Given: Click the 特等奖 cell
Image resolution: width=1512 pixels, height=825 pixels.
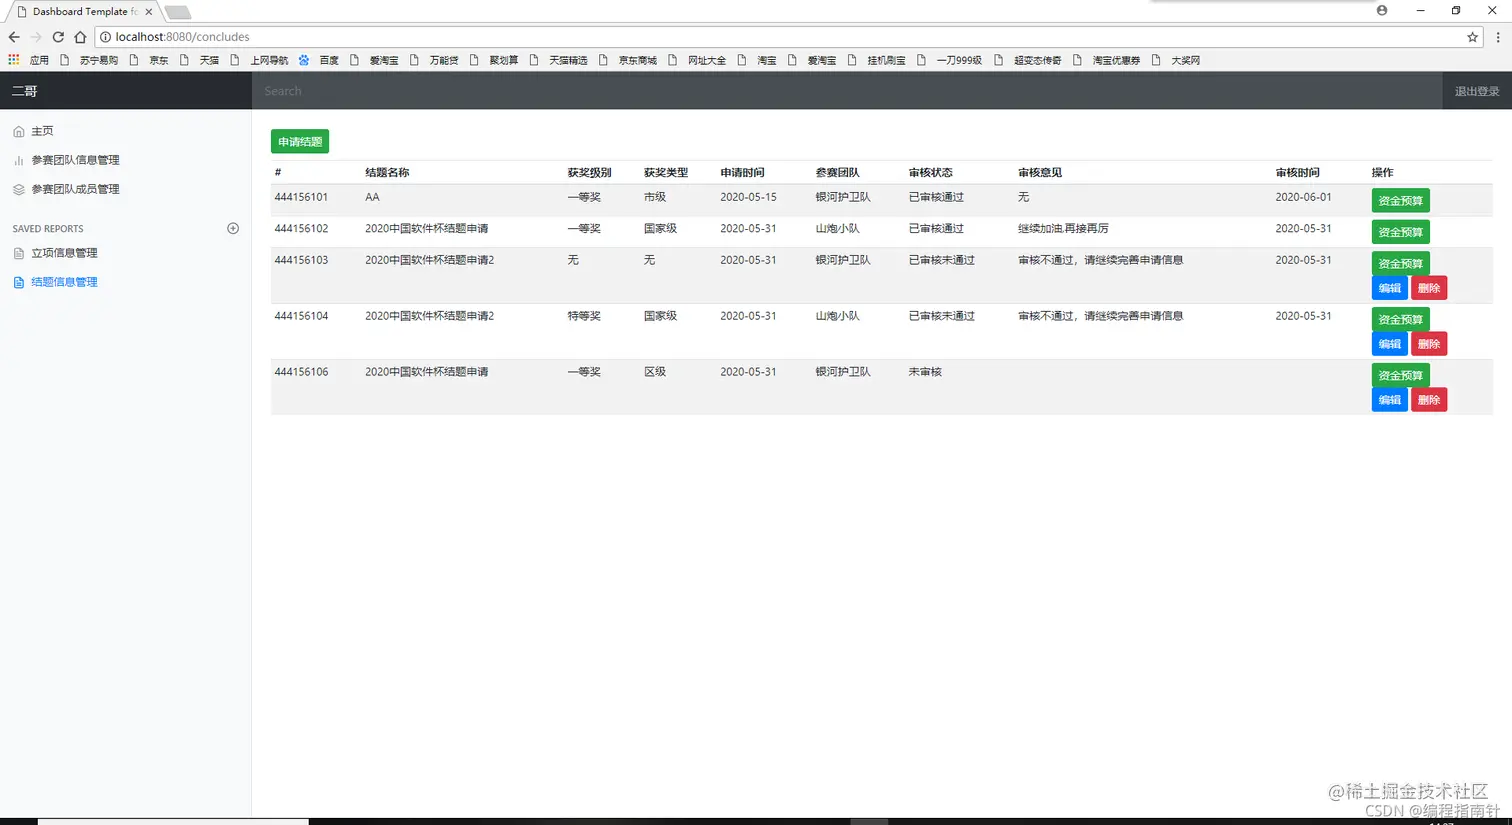Looking at the screenshot, I should [x=584, y=316].
